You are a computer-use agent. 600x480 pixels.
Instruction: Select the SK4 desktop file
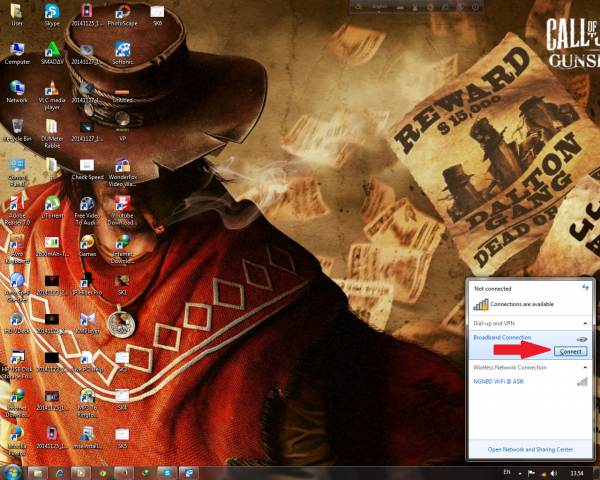122,399
